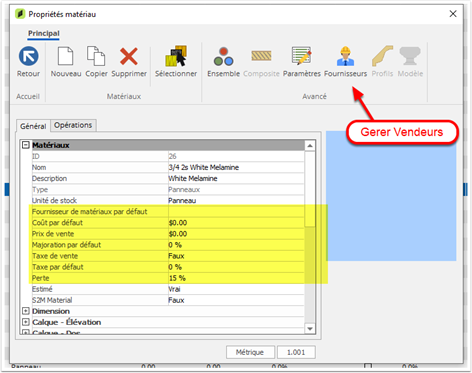
Task: Click the Matériaux section header text
Action: (x=51, y=145)
